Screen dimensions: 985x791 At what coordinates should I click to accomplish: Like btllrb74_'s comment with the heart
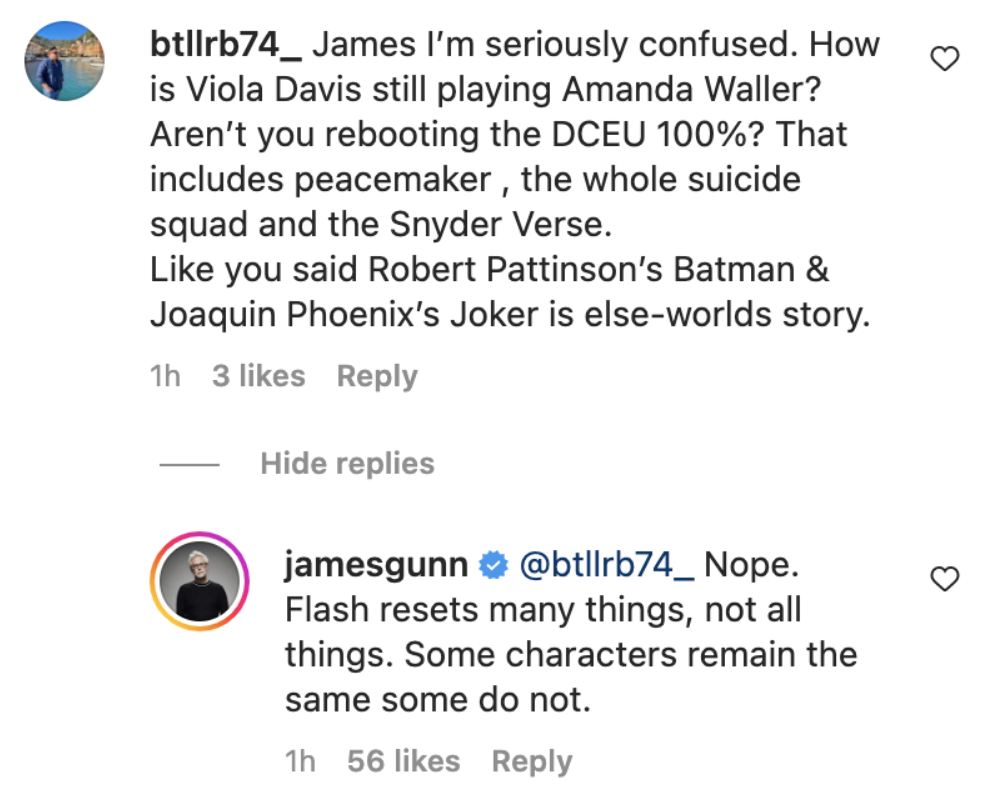pyautogui.click(x=944, y=61)
